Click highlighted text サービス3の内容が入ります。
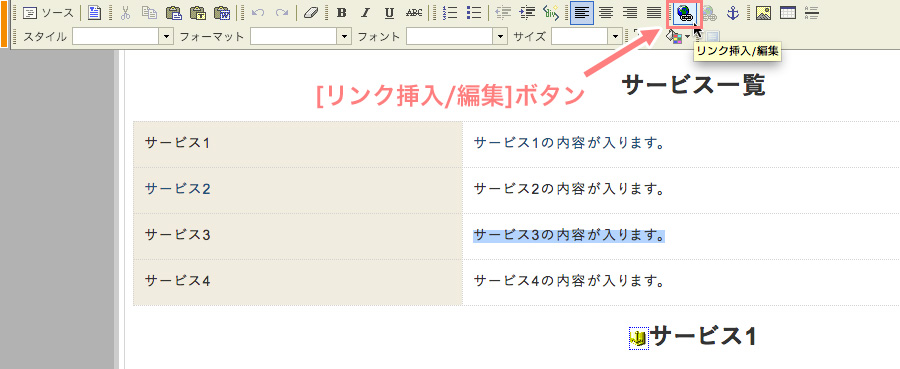 (569, 235)
